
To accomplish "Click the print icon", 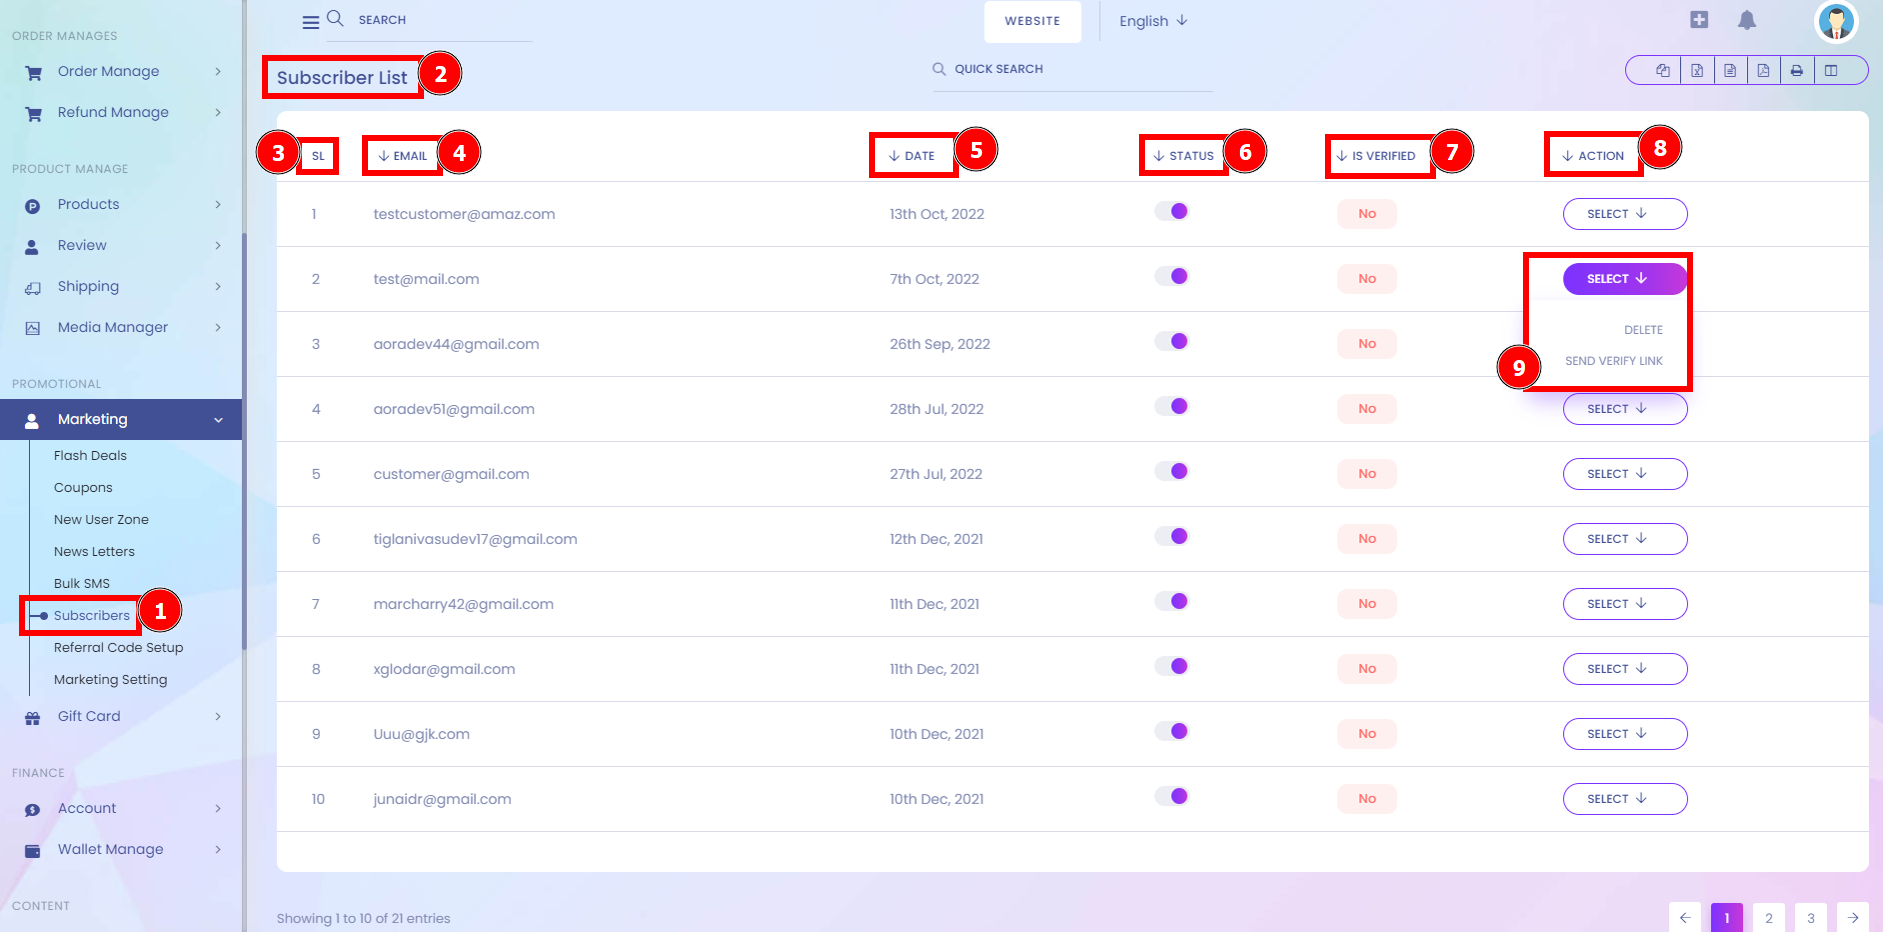I will (x=1797, y=70).
